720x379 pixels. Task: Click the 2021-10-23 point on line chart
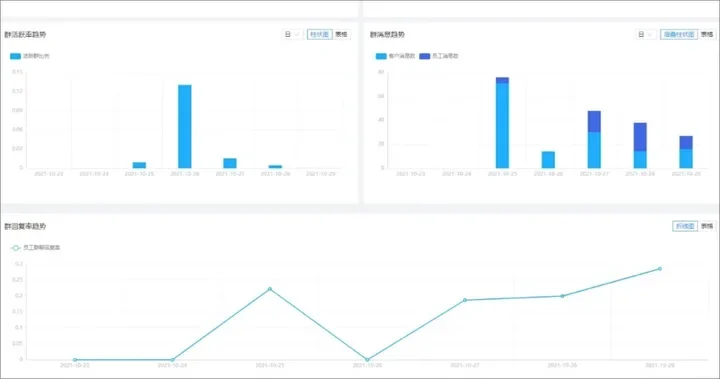click(x=75, y=360)
